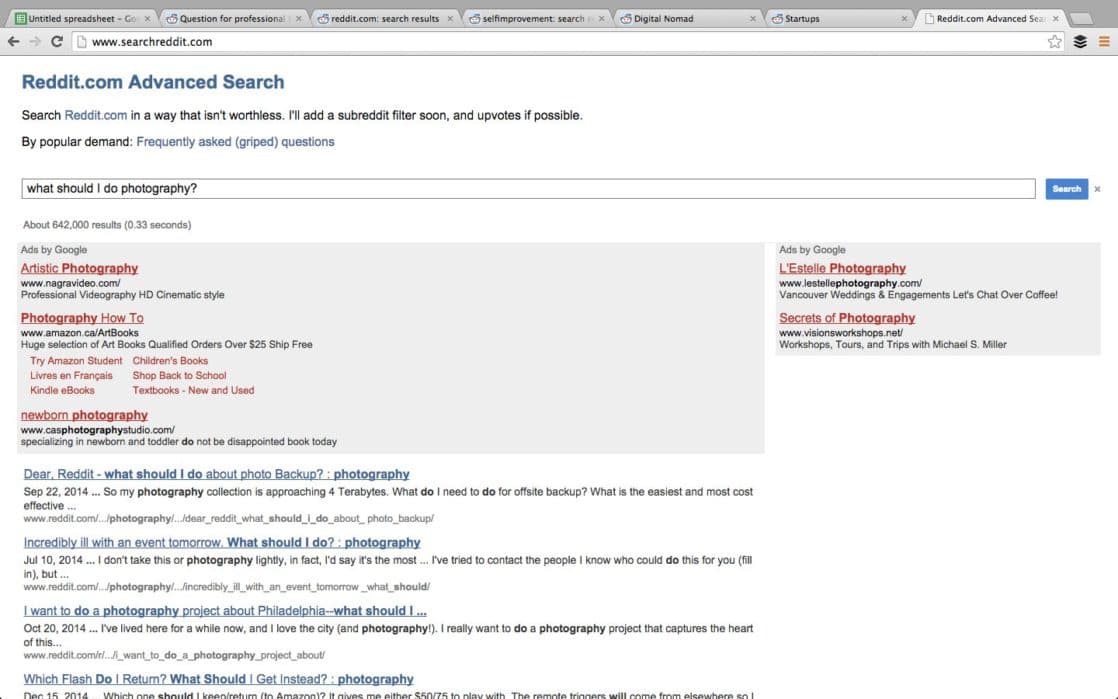Screen dimensions: 1118x699
Task: Open Incredibly ill with event result
Action: [222, 543]
